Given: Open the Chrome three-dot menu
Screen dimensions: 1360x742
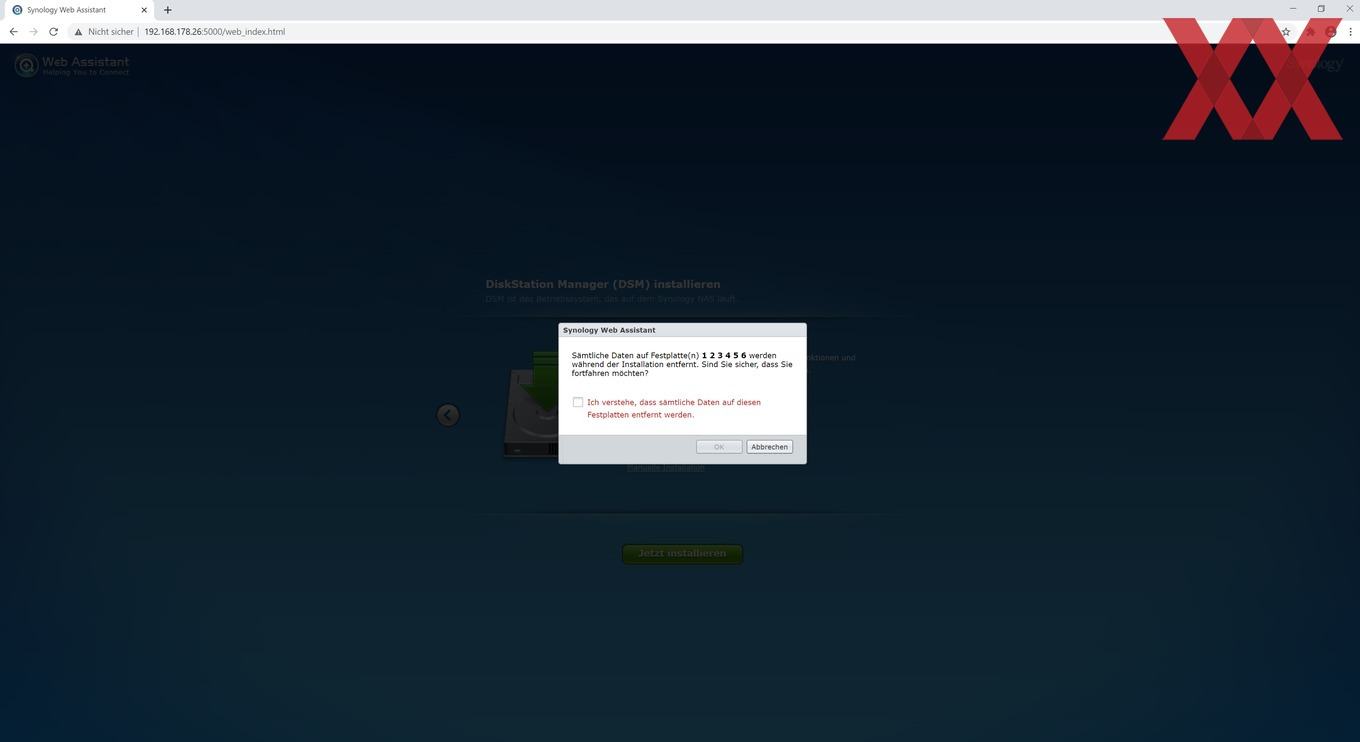Looking at the screenshot, I should [x=1350, y=32].
